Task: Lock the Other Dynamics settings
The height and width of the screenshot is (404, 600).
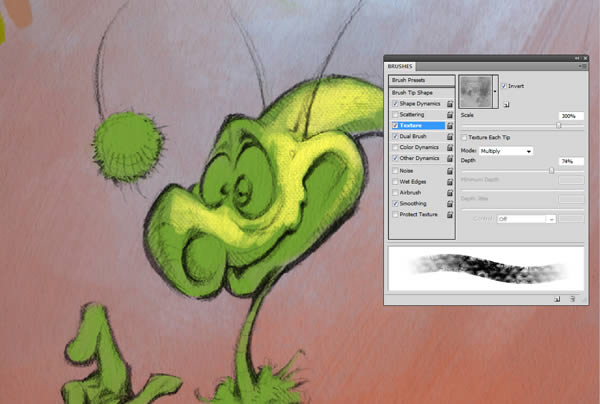Action: pos(450,158)
